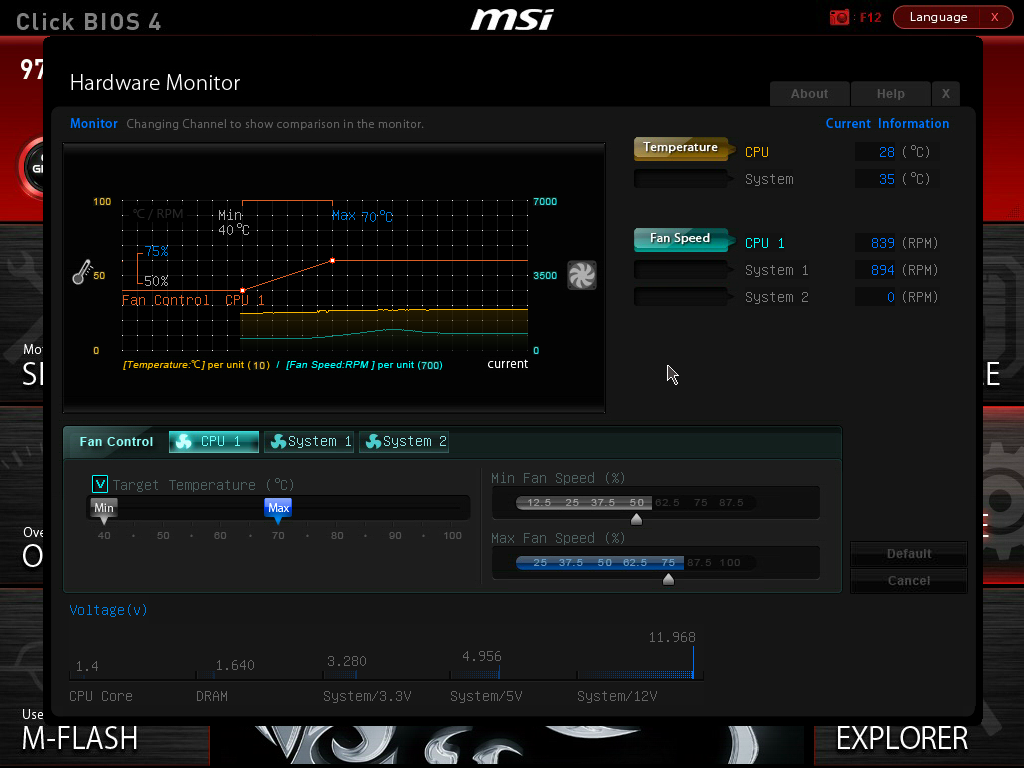Click the fan icon right of graph
The image size is (1024, 768).
pos(581,275)
